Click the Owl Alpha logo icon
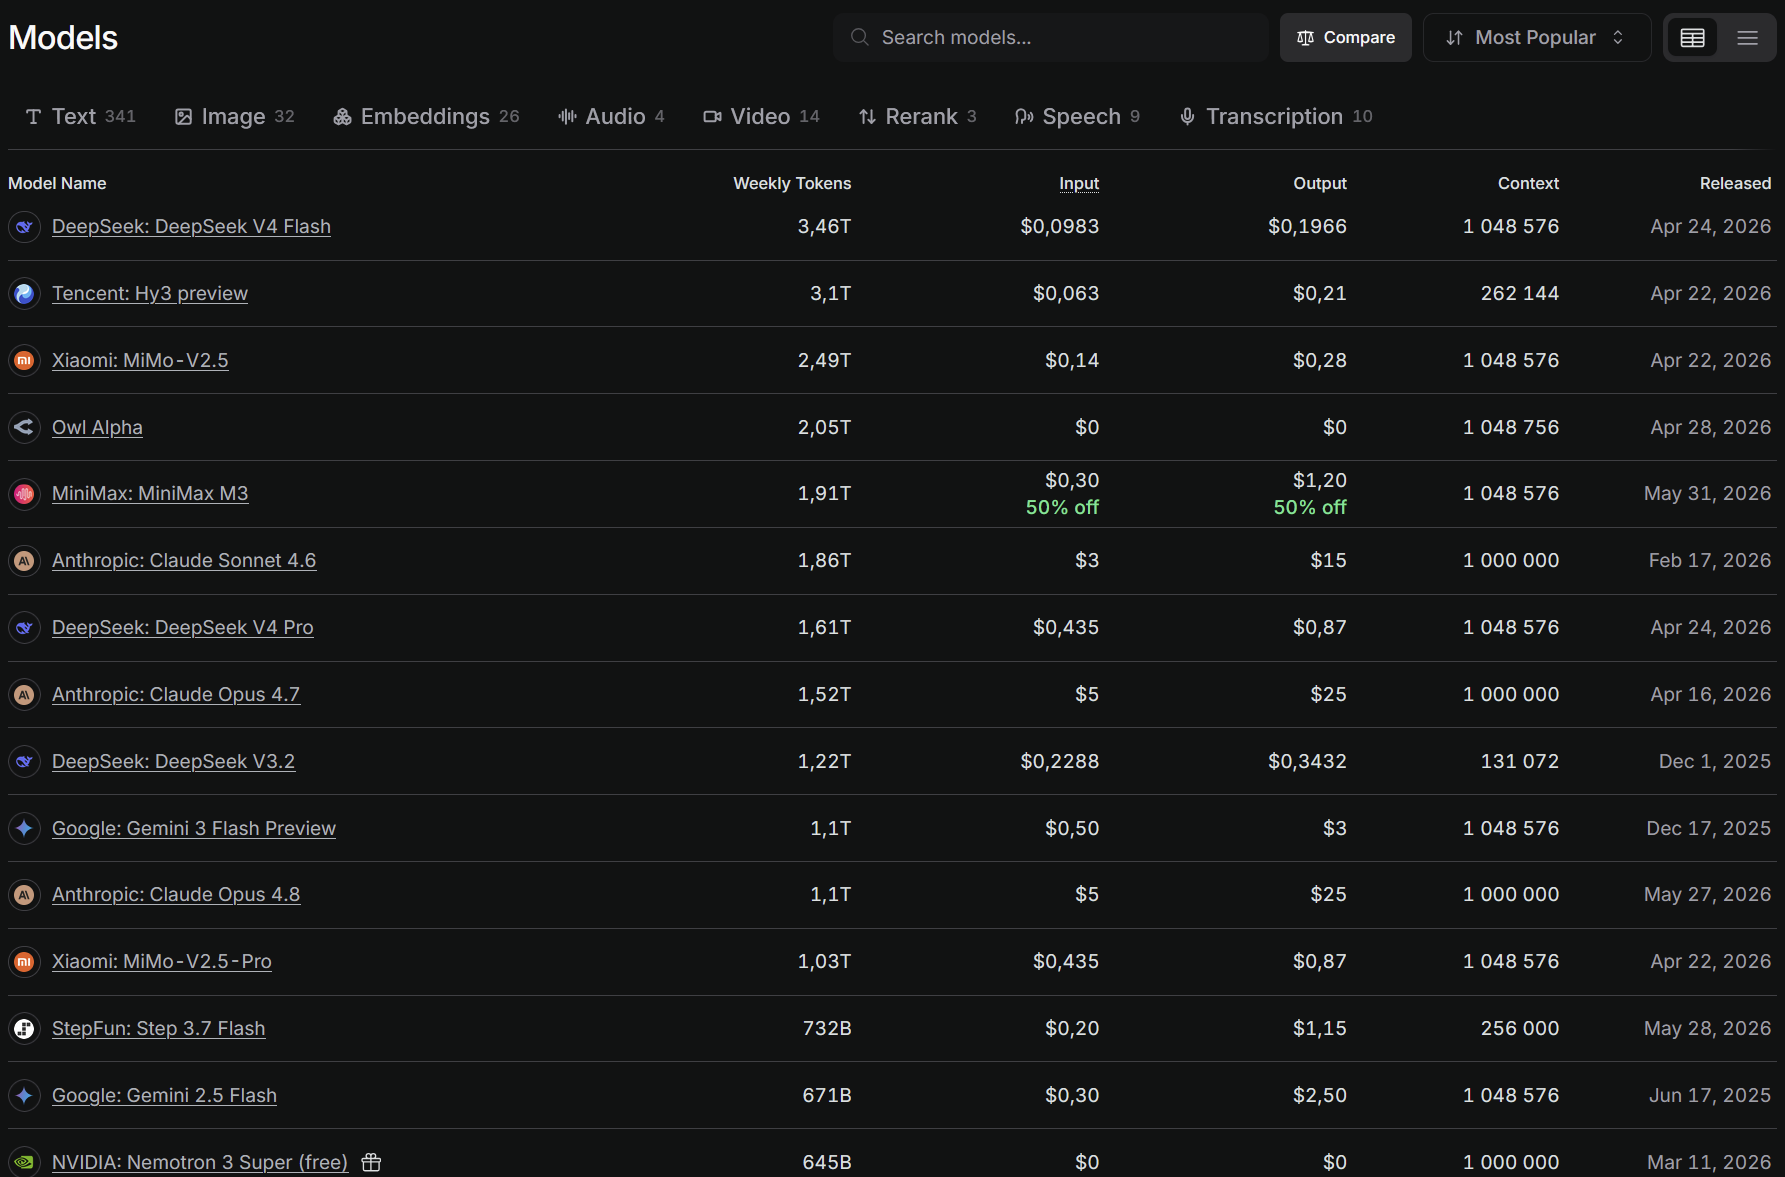The height and width of the screenshot is (1177, 1785). point(24,427)
